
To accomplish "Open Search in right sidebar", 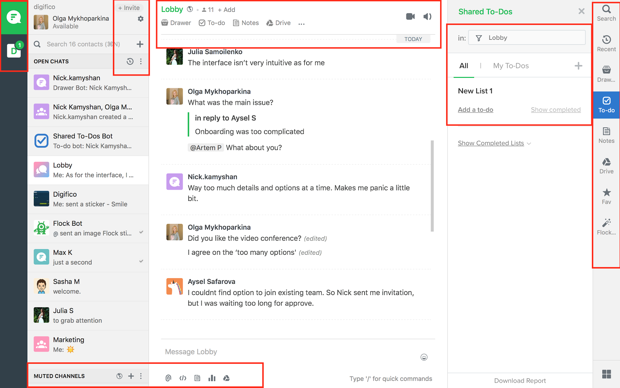I will coord(606,13).
